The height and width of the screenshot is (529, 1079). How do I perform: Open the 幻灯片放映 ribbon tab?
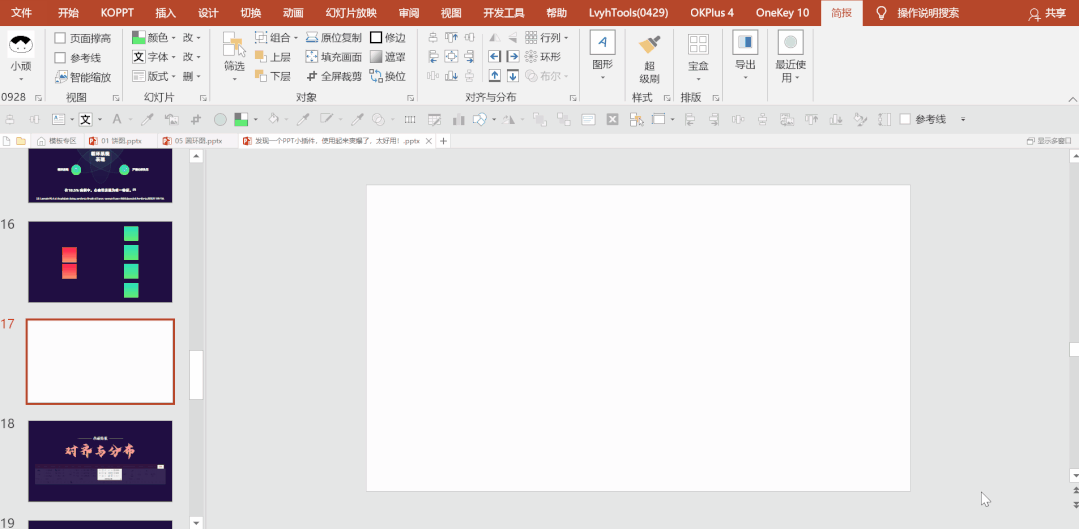(351, 12)
